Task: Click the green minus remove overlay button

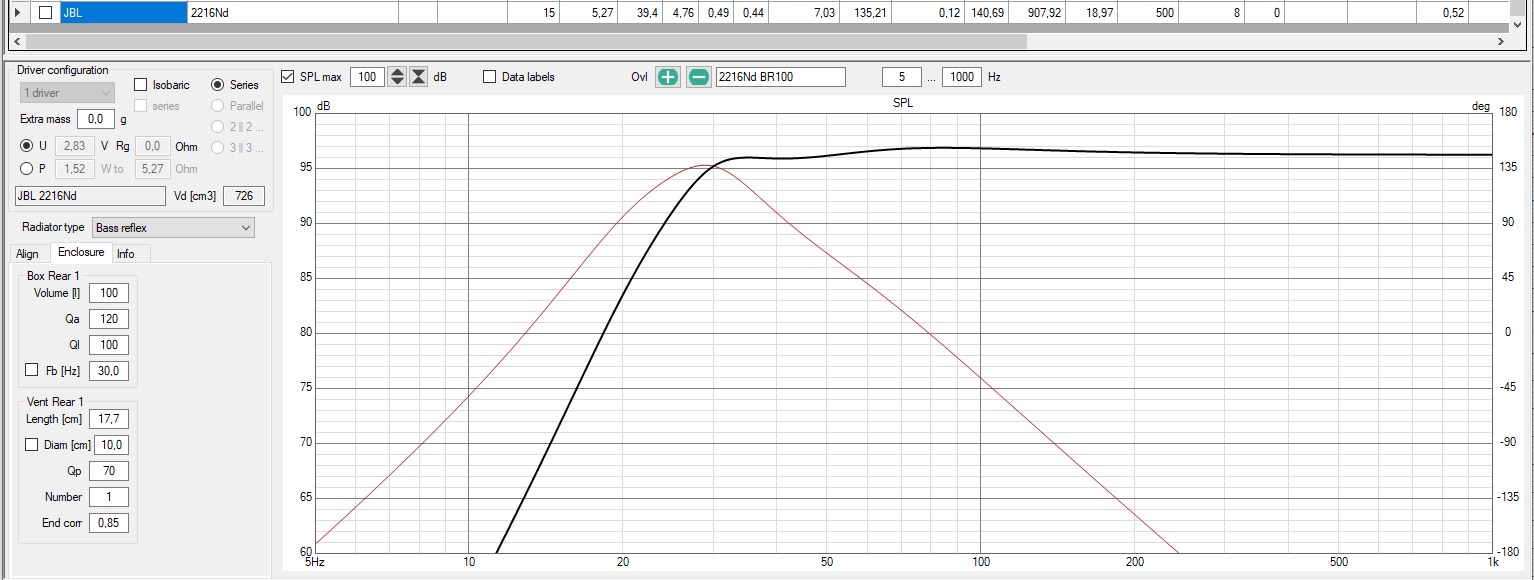Action: point(699,77)
